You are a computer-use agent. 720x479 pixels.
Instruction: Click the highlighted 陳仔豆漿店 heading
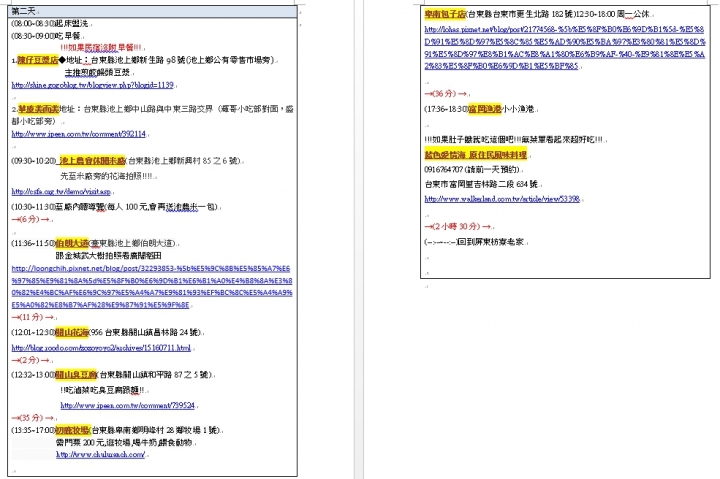click(38, 60)
